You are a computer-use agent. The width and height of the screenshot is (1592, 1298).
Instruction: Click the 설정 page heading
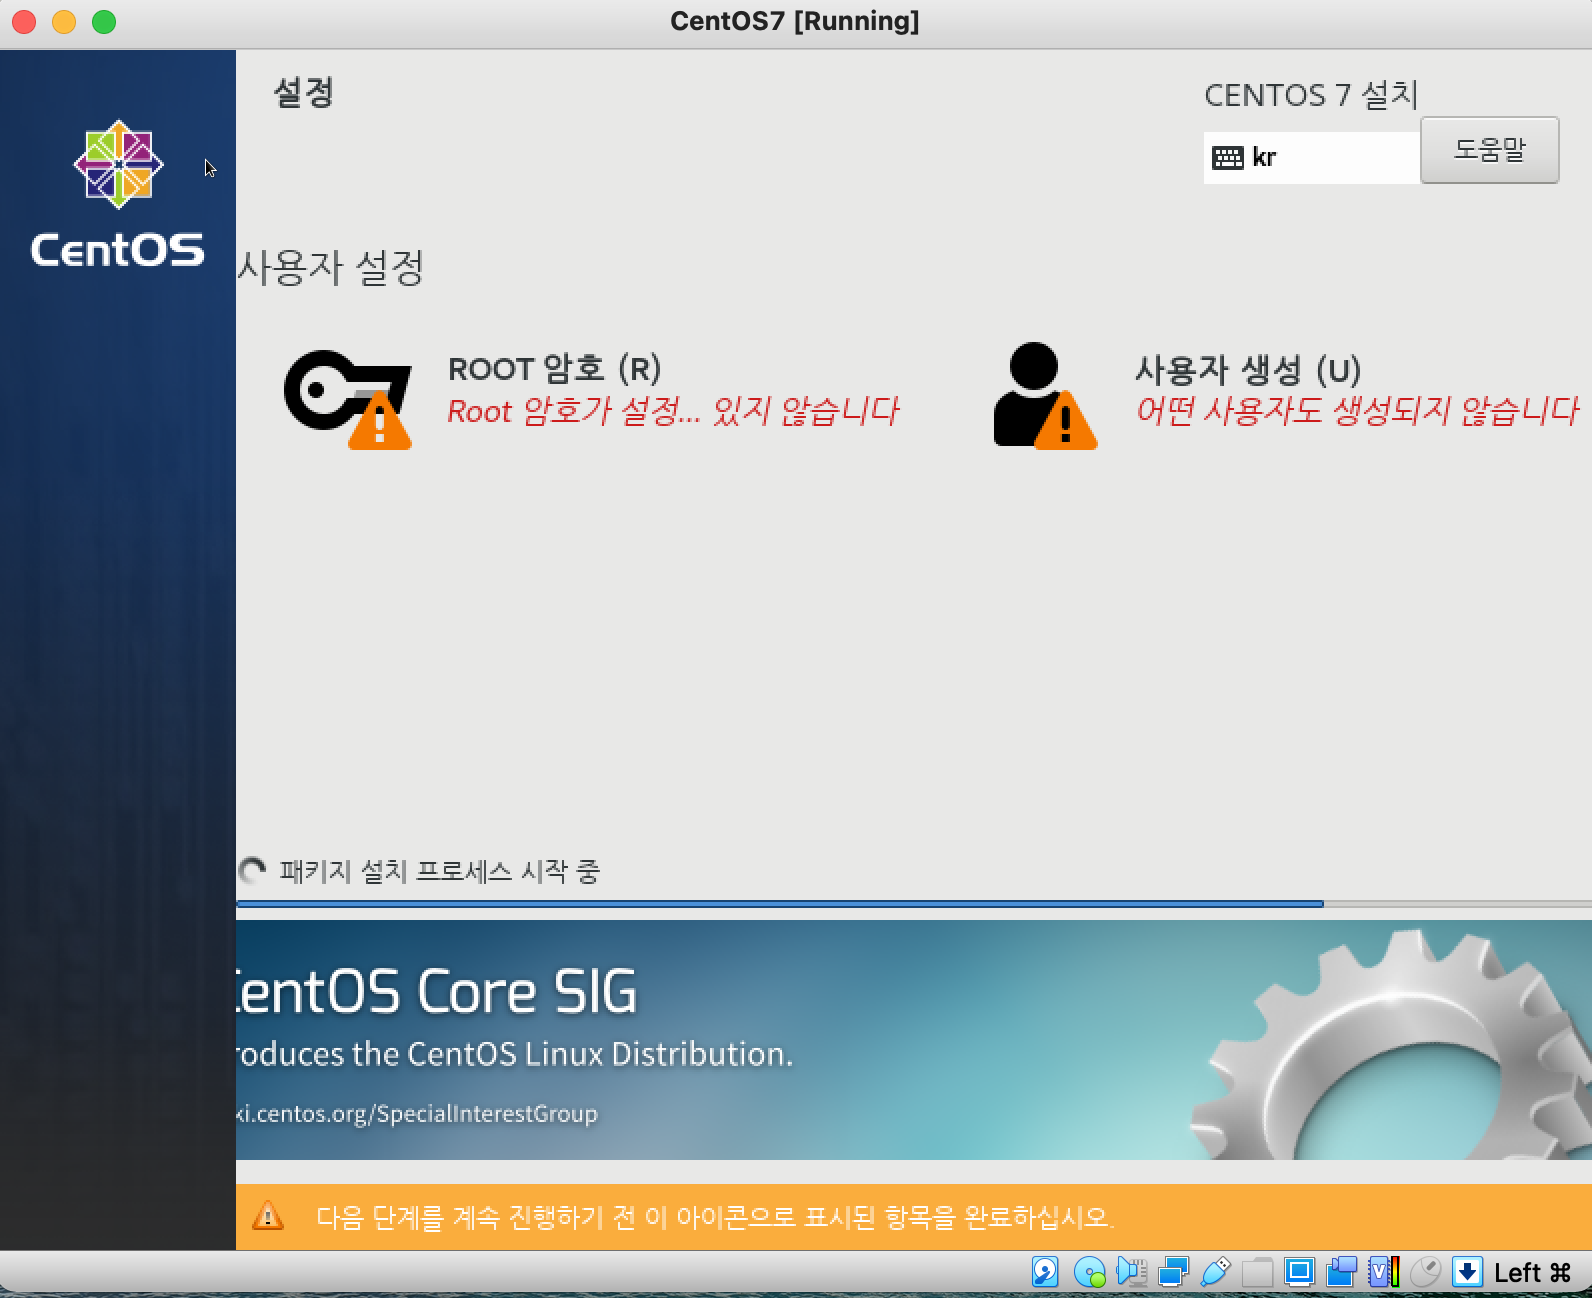coord(303,92)
